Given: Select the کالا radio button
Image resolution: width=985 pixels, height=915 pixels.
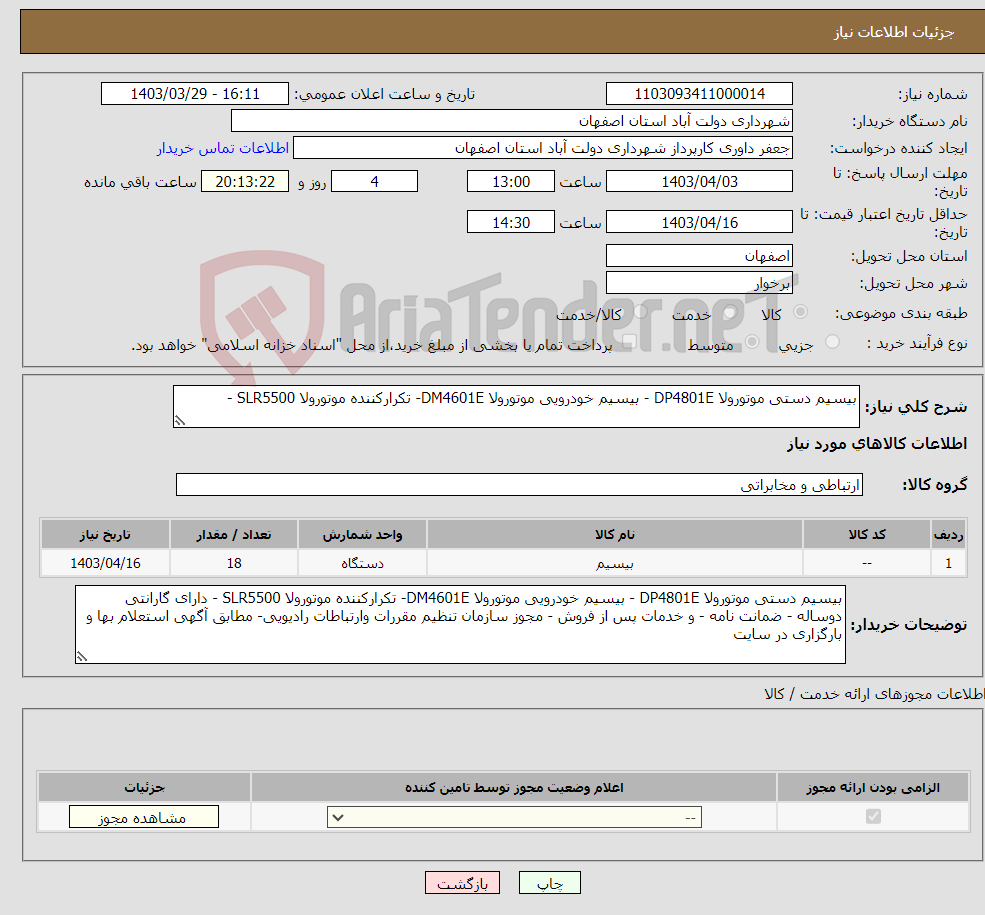Looking at the screenshot, I should pos(800,311).
